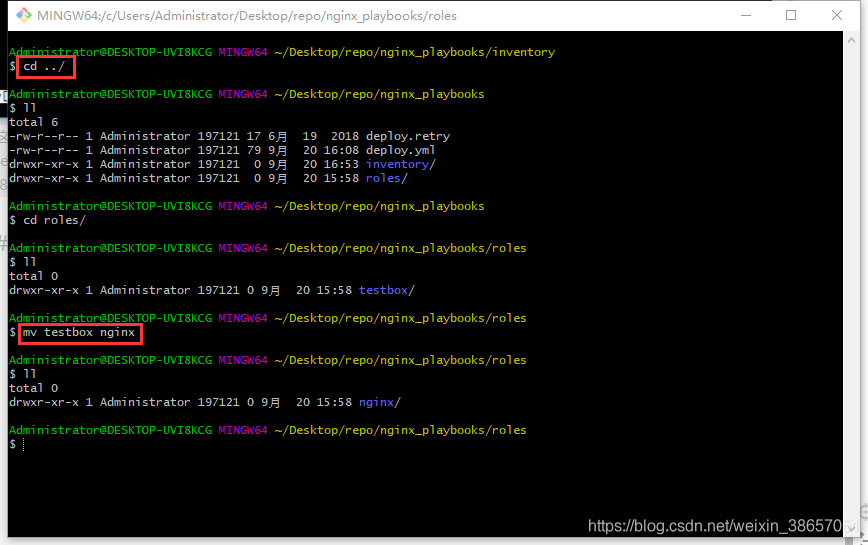Click the testbox/ directory entry
Screen dimensions: 868x545
click(386, 290)
